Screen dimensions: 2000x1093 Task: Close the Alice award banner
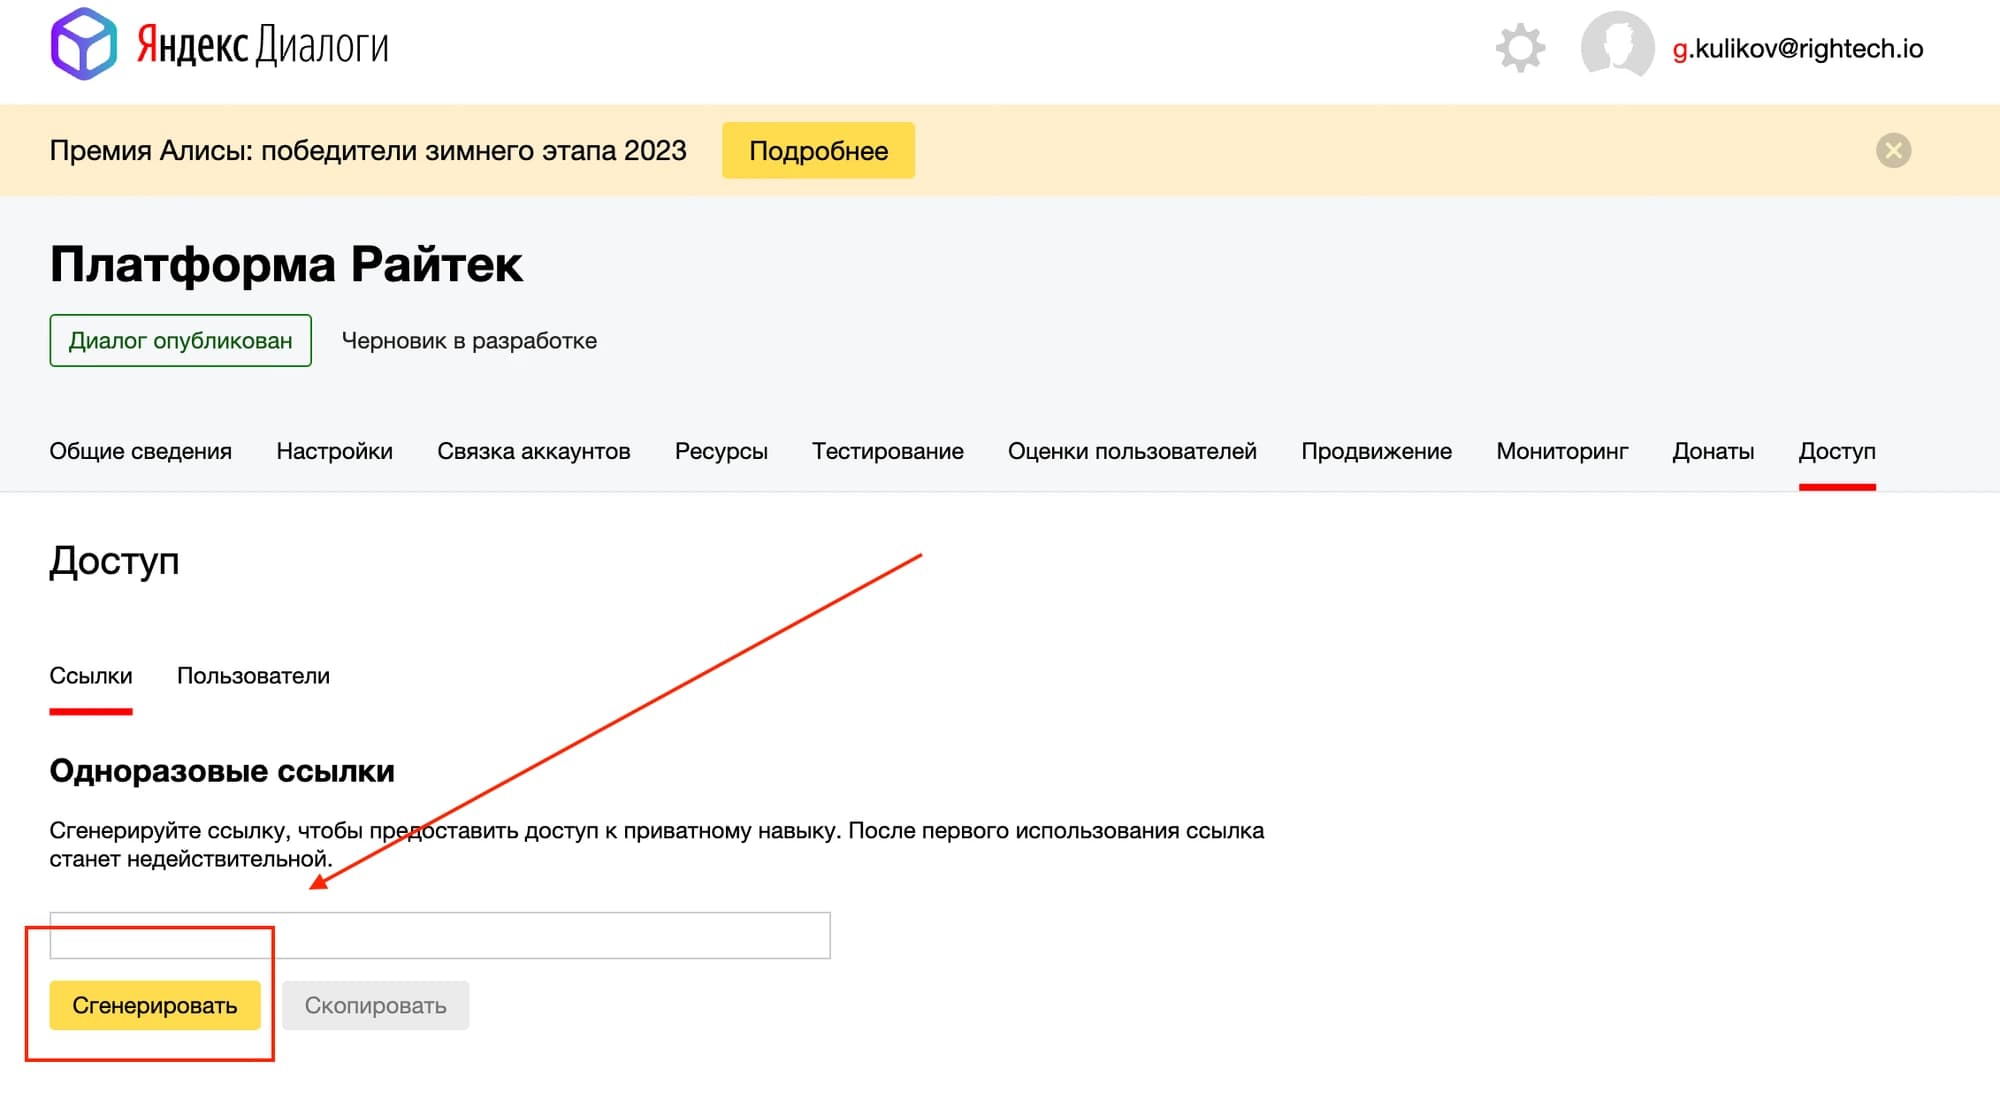(1892, 151)
